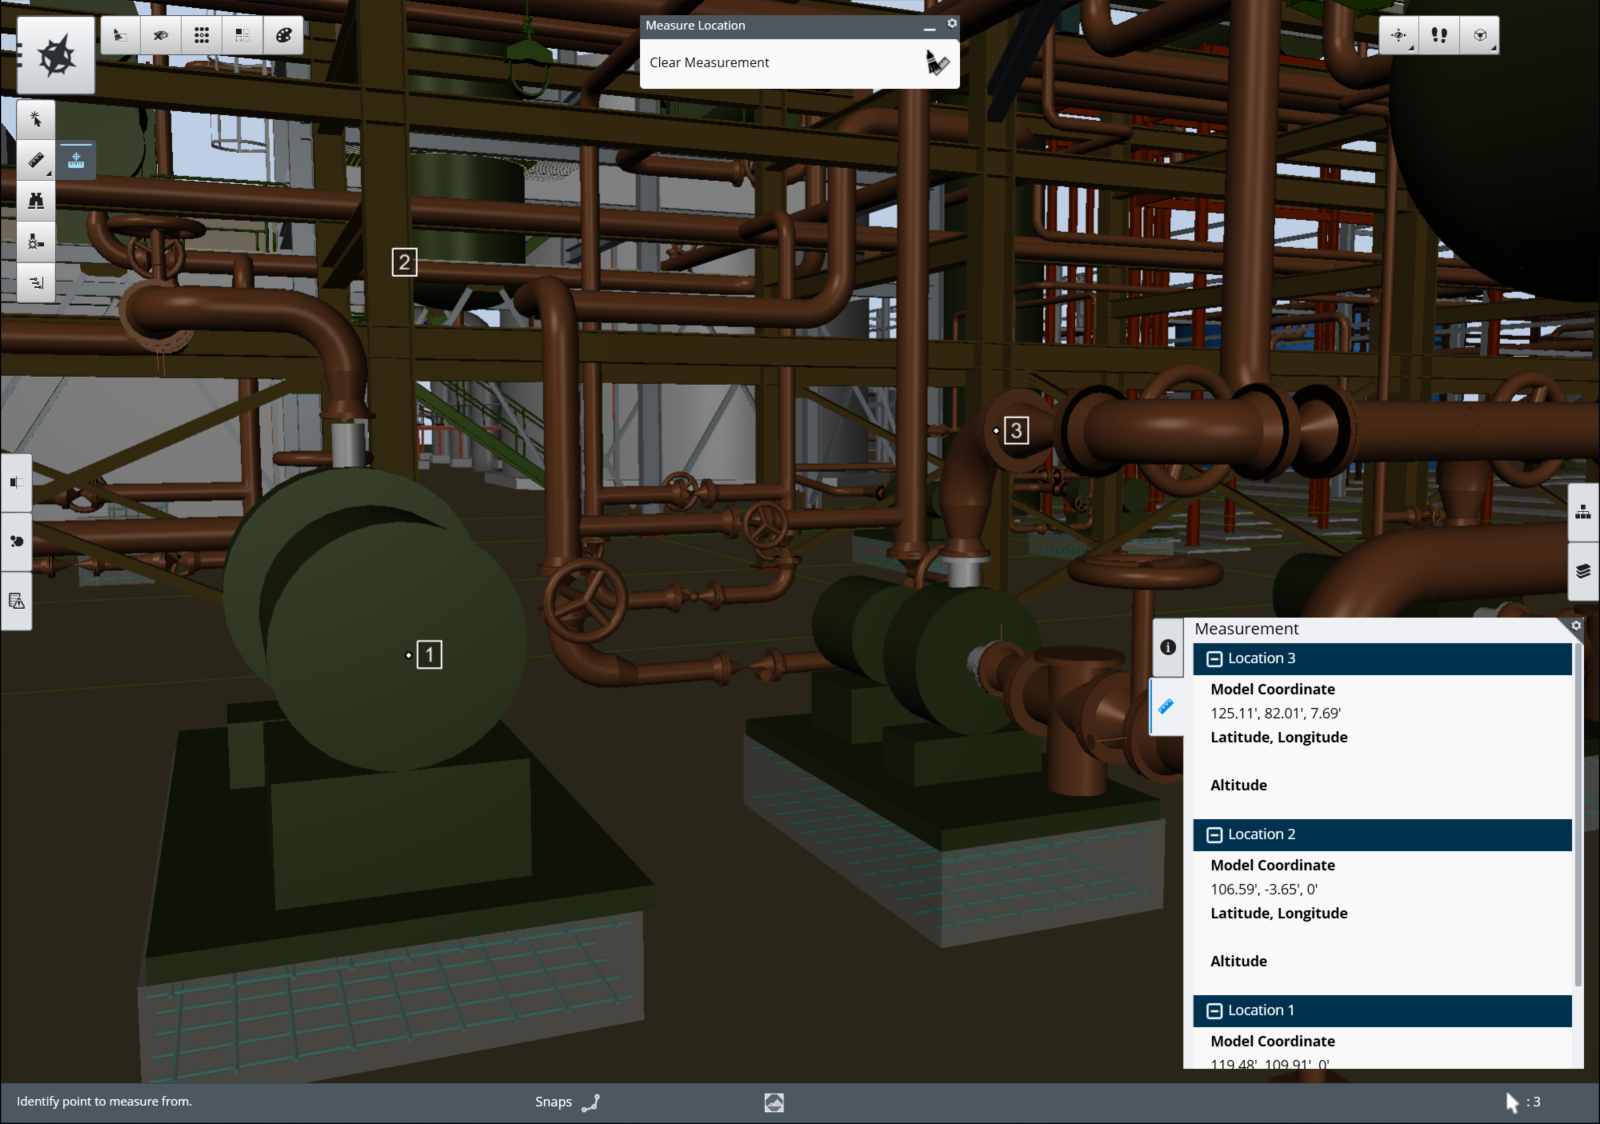Screen dimensions: 1600x1124
Task: Click the tile views layout icon
Action: 242,35
